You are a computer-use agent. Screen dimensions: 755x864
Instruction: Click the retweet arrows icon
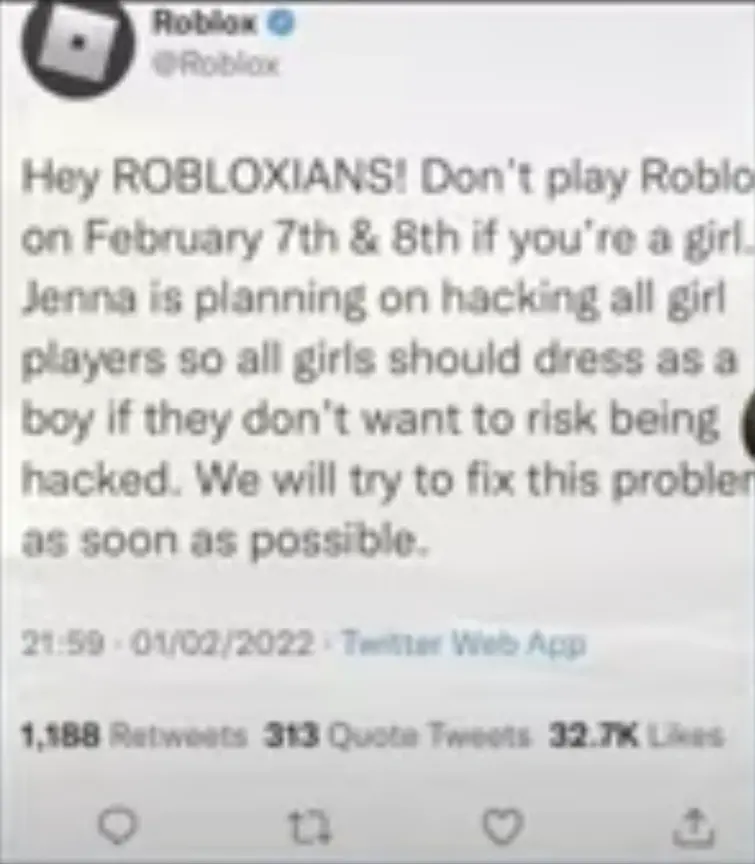coord(311,827)
